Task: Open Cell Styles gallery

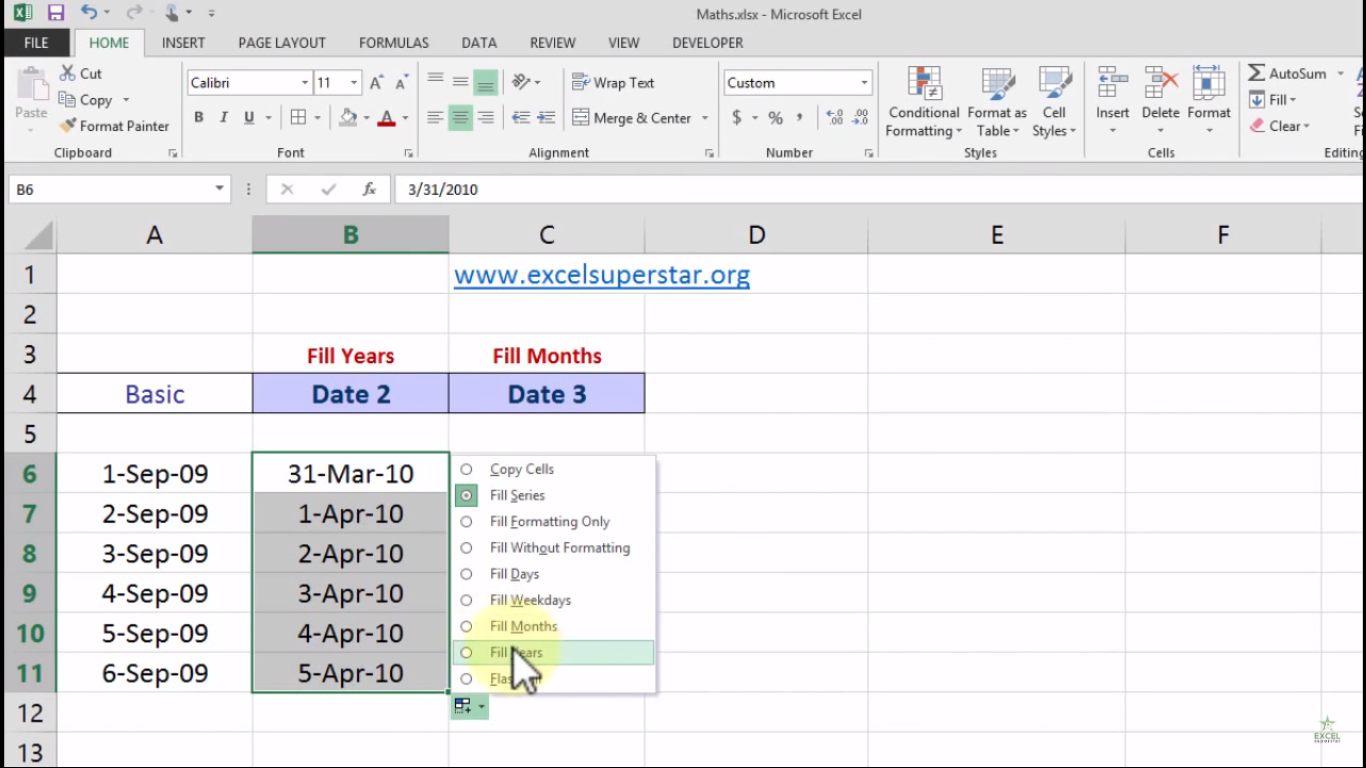Action: (1054, 103)
